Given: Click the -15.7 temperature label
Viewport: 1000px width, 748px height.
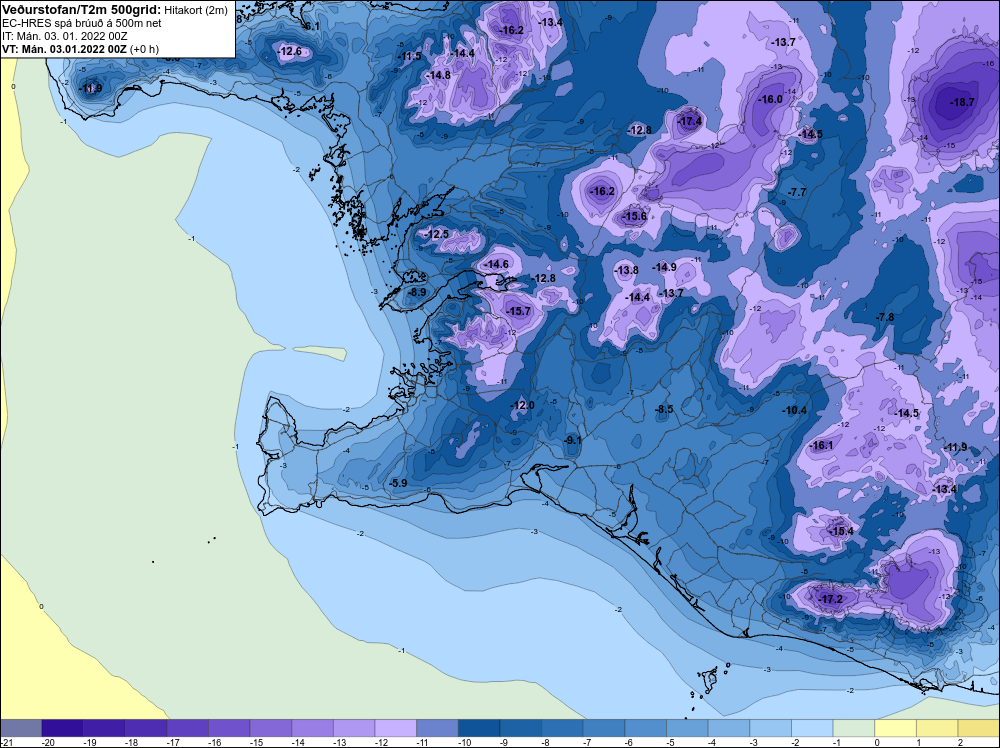Looking at the screenshot, I should click(518, 311).
